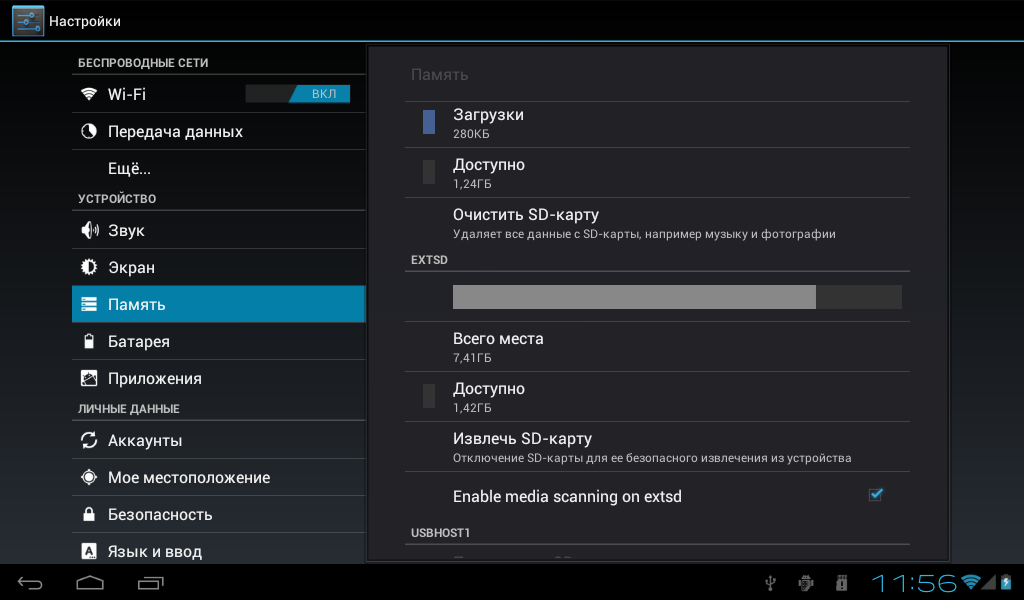
Task: Tap the Screen (Экран) brightness icon
Action: point(89,268)
